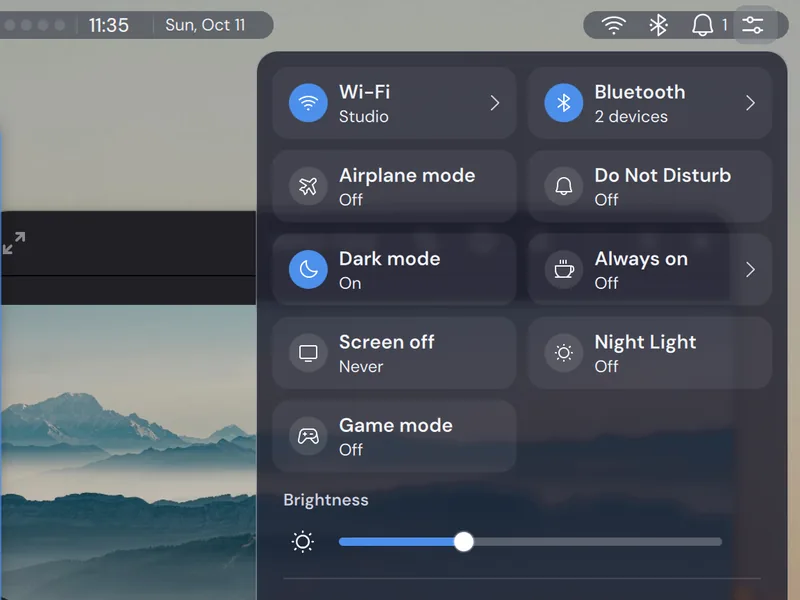Screen dimensions: 800x600
Task: Toggle Wi-Fi using its round blue icon
Action: point(308,103)
